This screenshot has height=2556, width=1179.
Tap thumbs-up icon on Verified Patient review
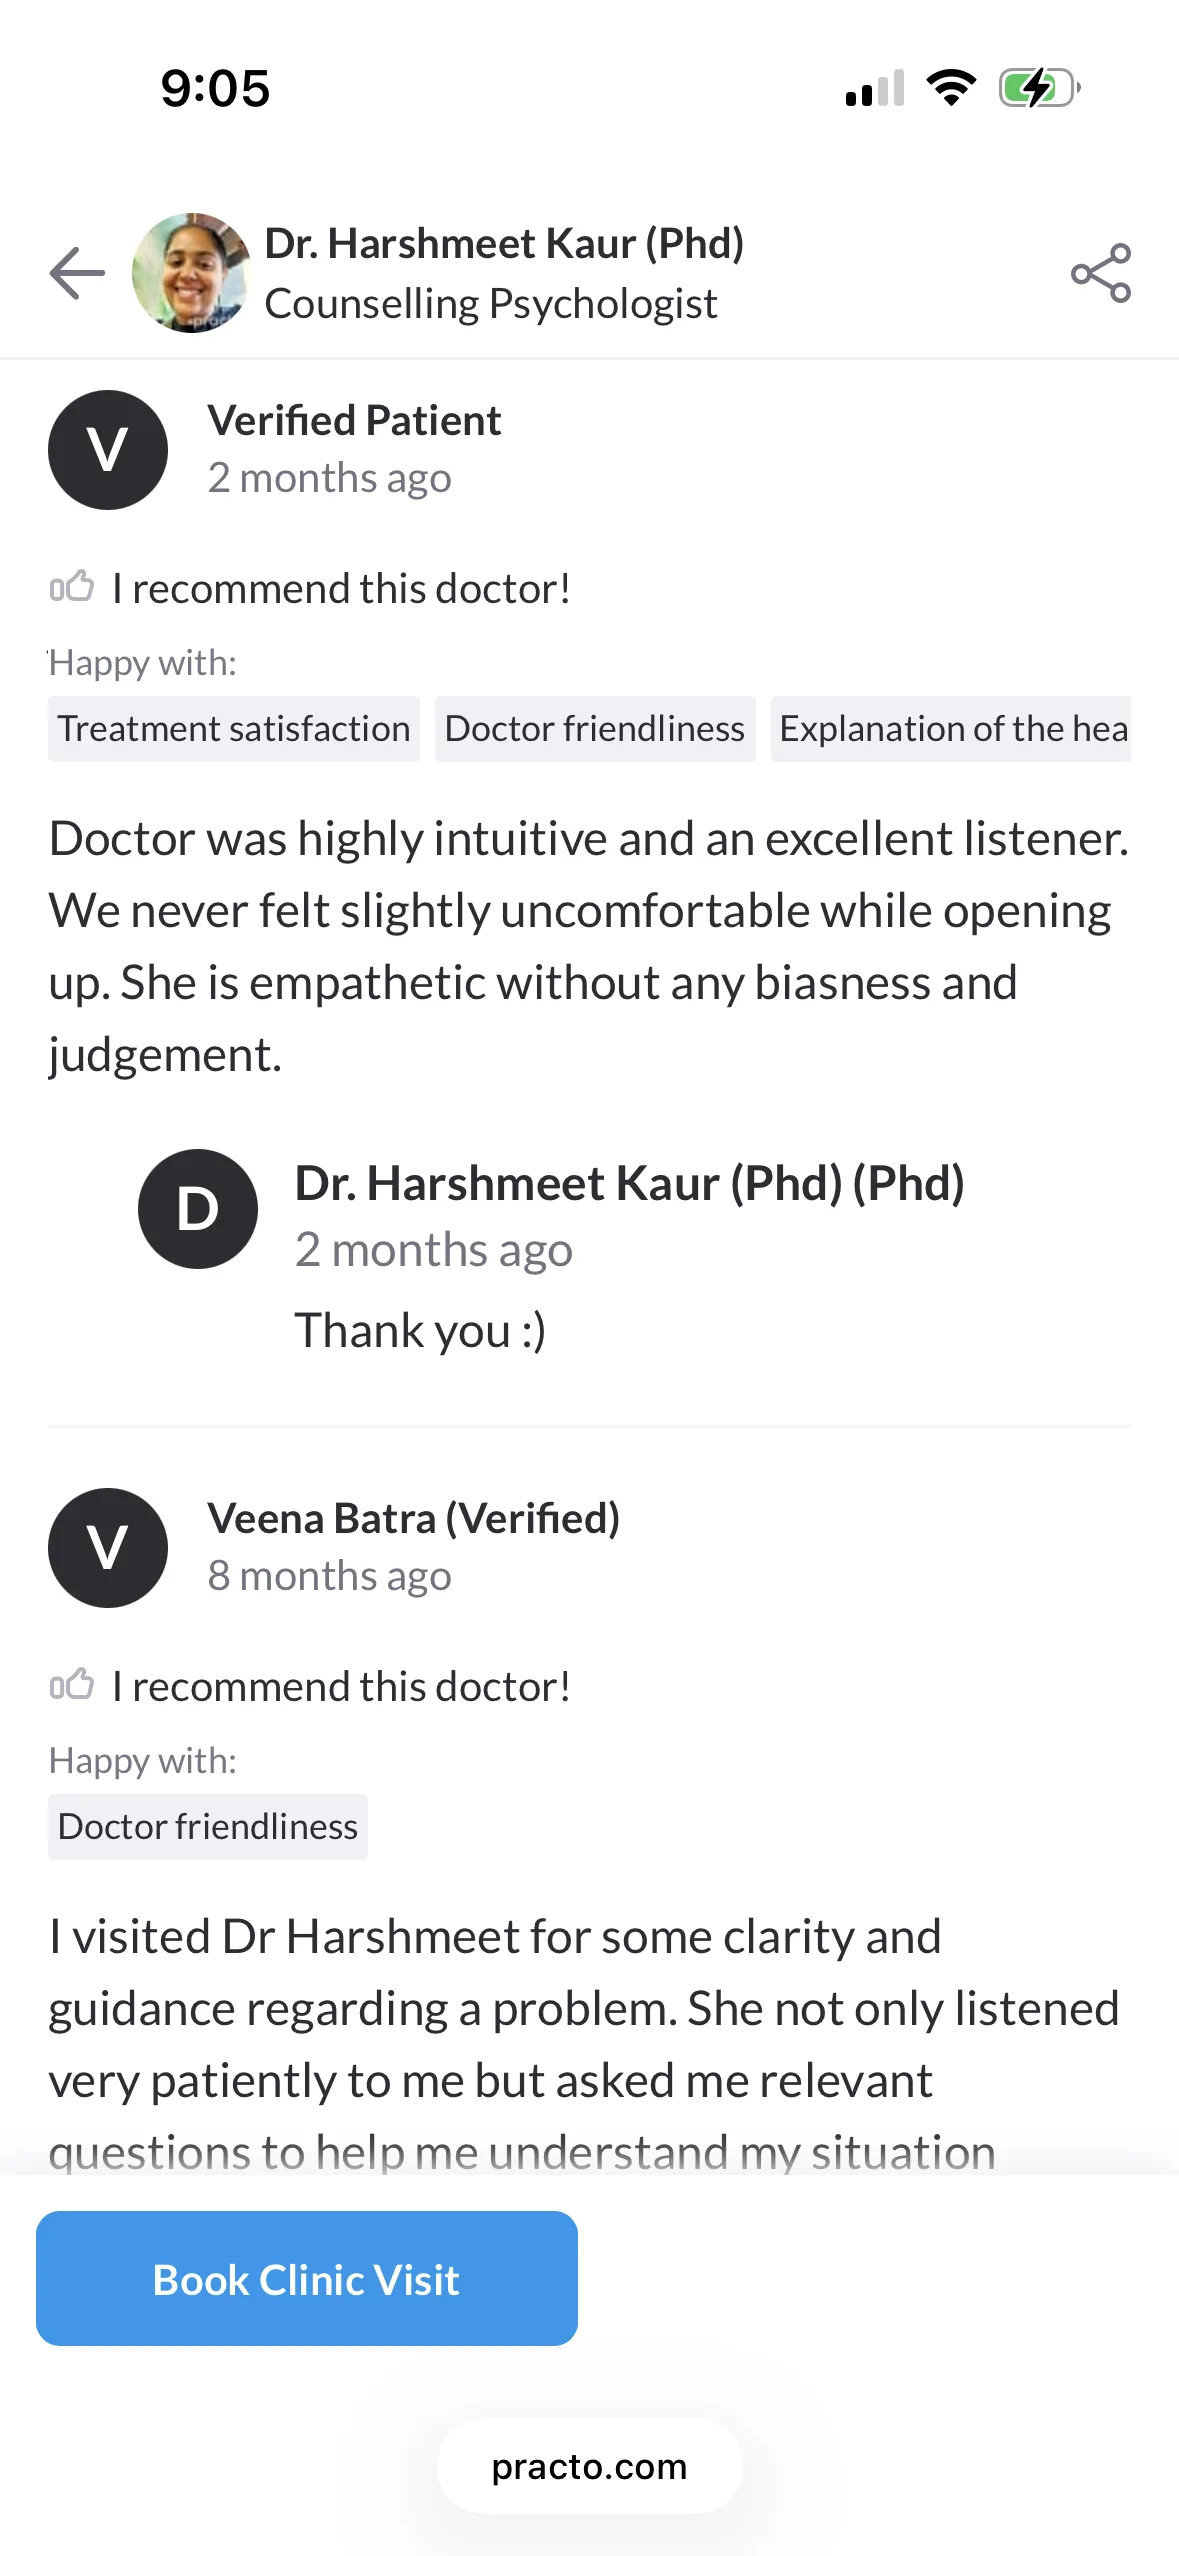(x=72, y=587)
